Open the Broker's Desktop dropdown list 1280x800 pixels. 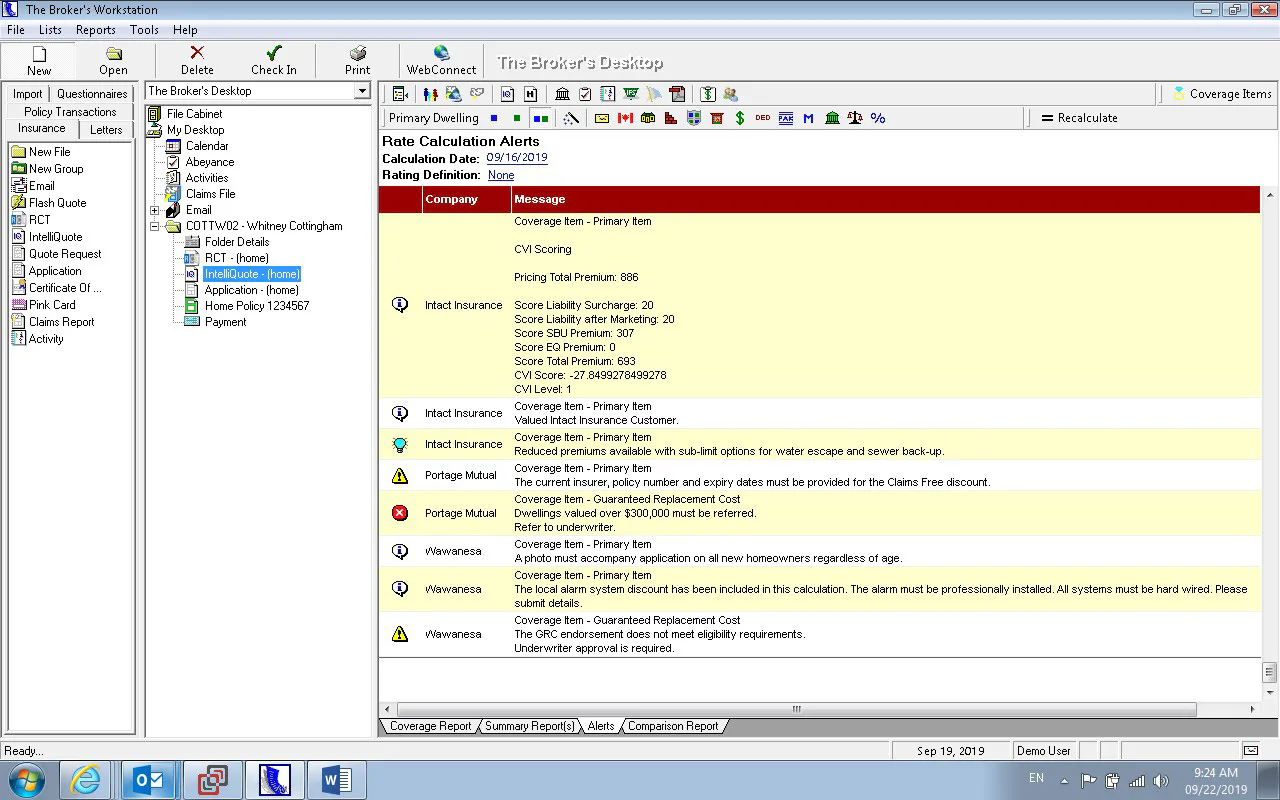coord(362,91)
